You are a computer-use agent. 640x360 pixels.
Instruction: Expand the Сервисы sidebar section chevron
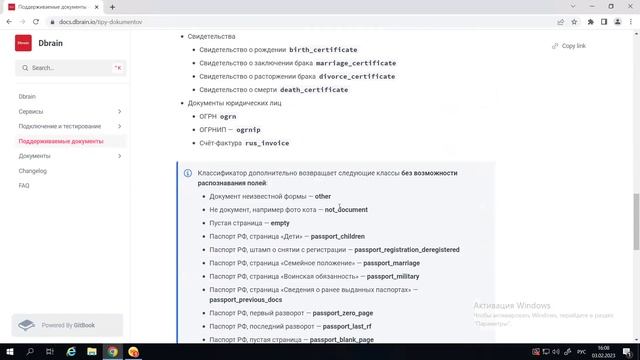tap(120, 111)
